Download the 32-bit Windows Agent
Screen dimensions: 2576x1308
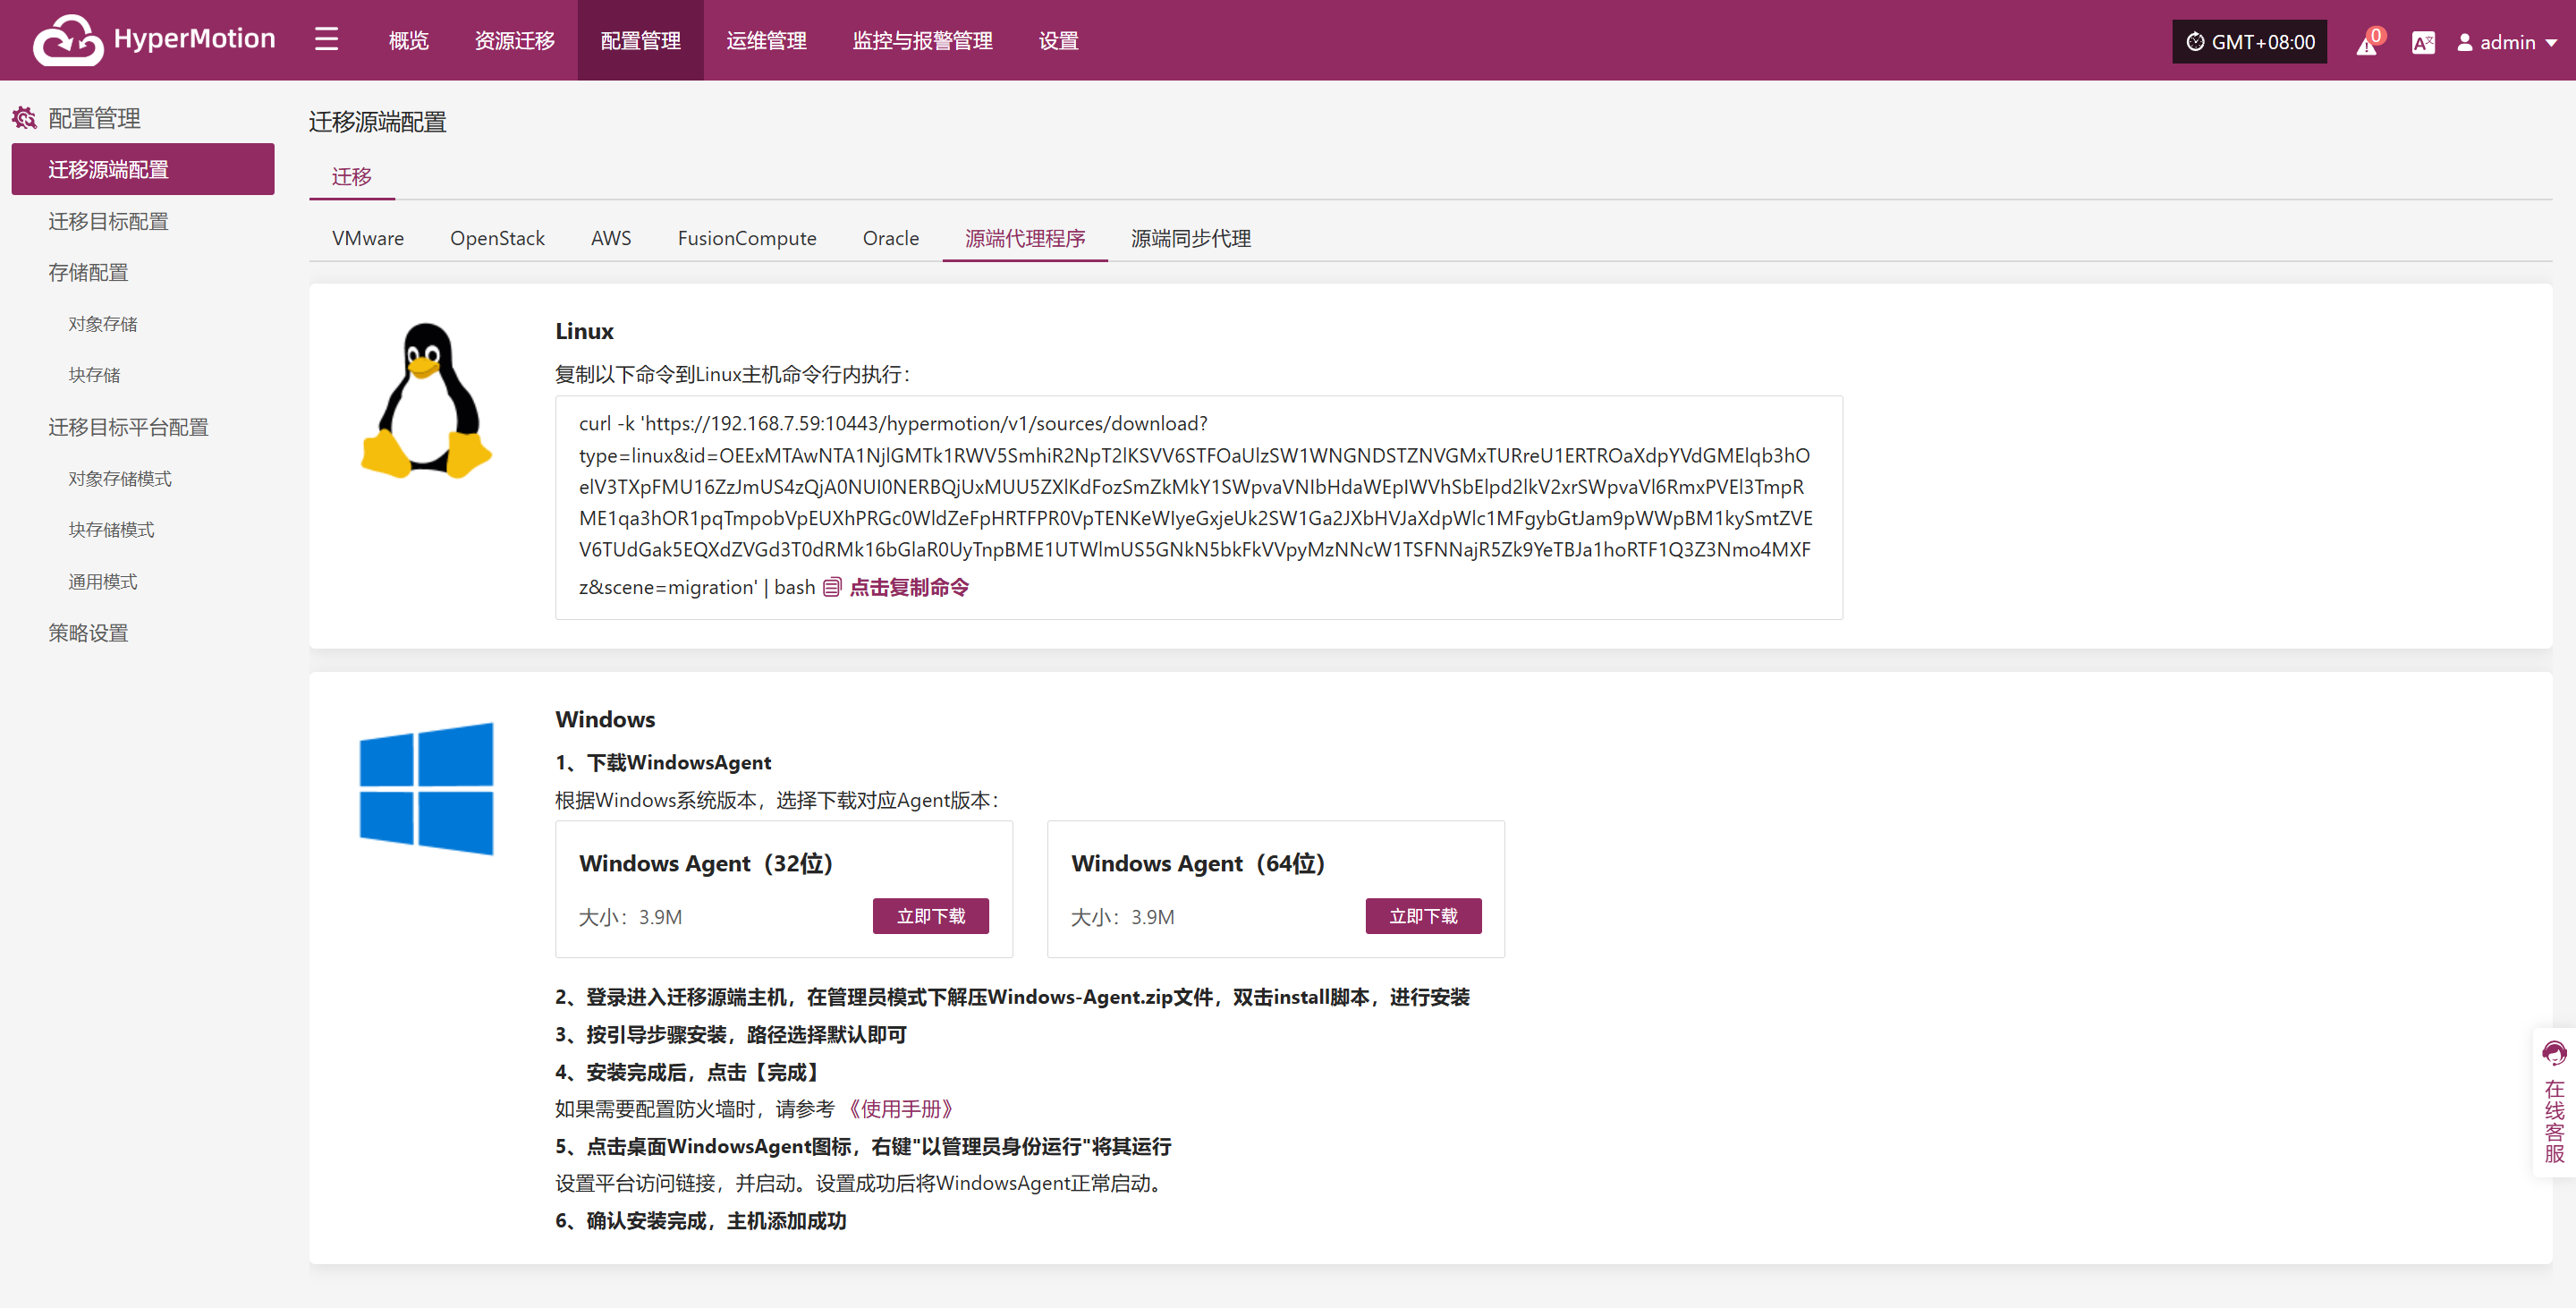coord(930,916)
